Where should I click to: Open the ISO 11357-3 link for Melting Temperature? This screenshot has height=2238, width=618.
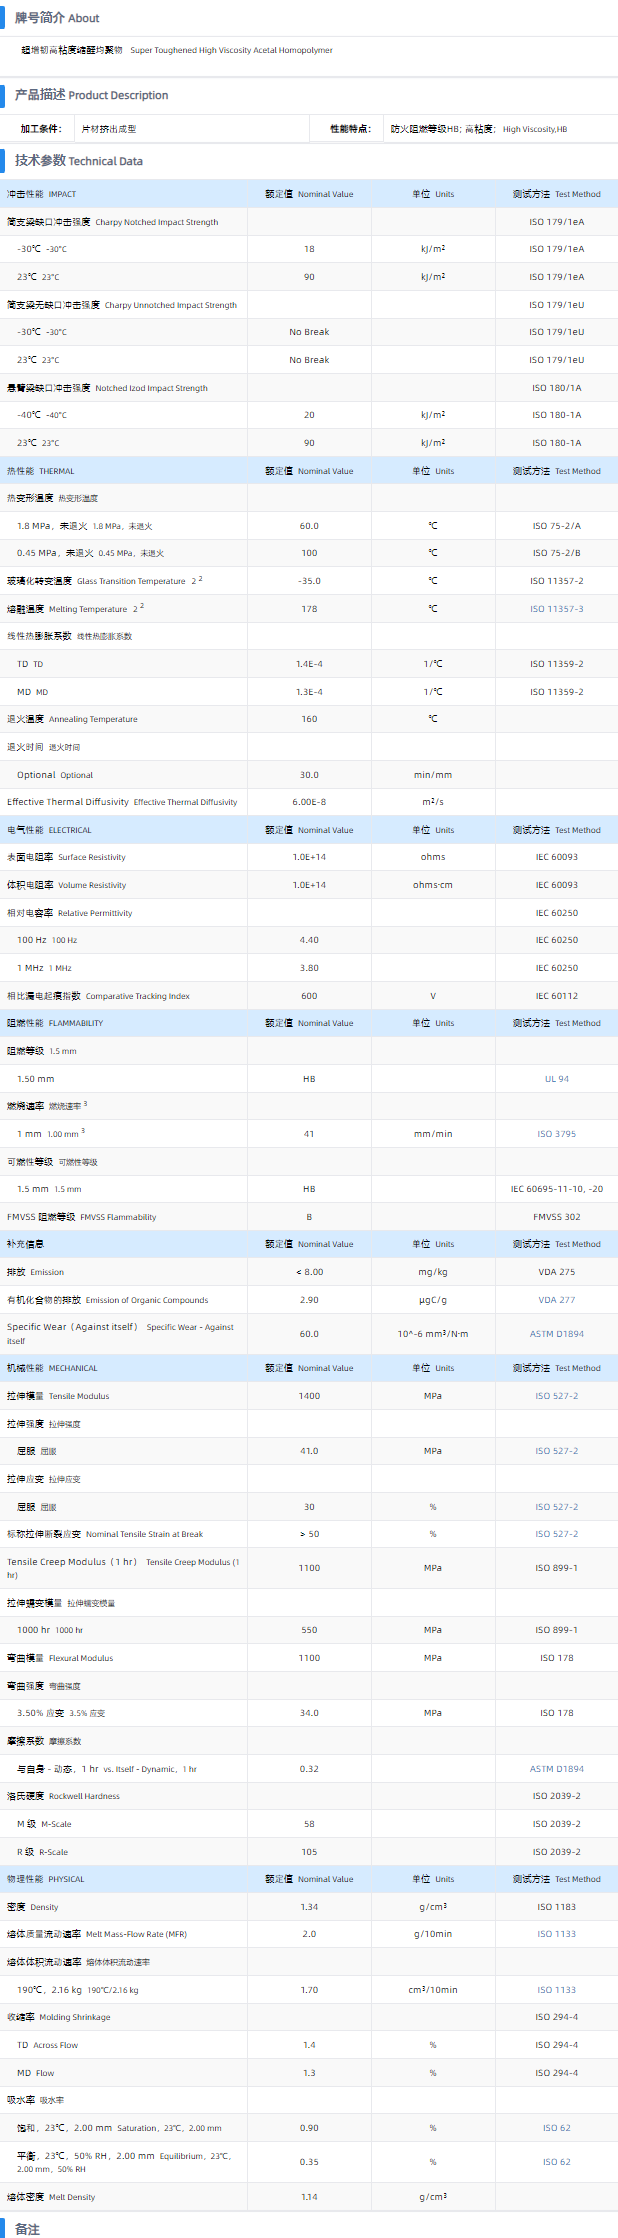(556, 609)
